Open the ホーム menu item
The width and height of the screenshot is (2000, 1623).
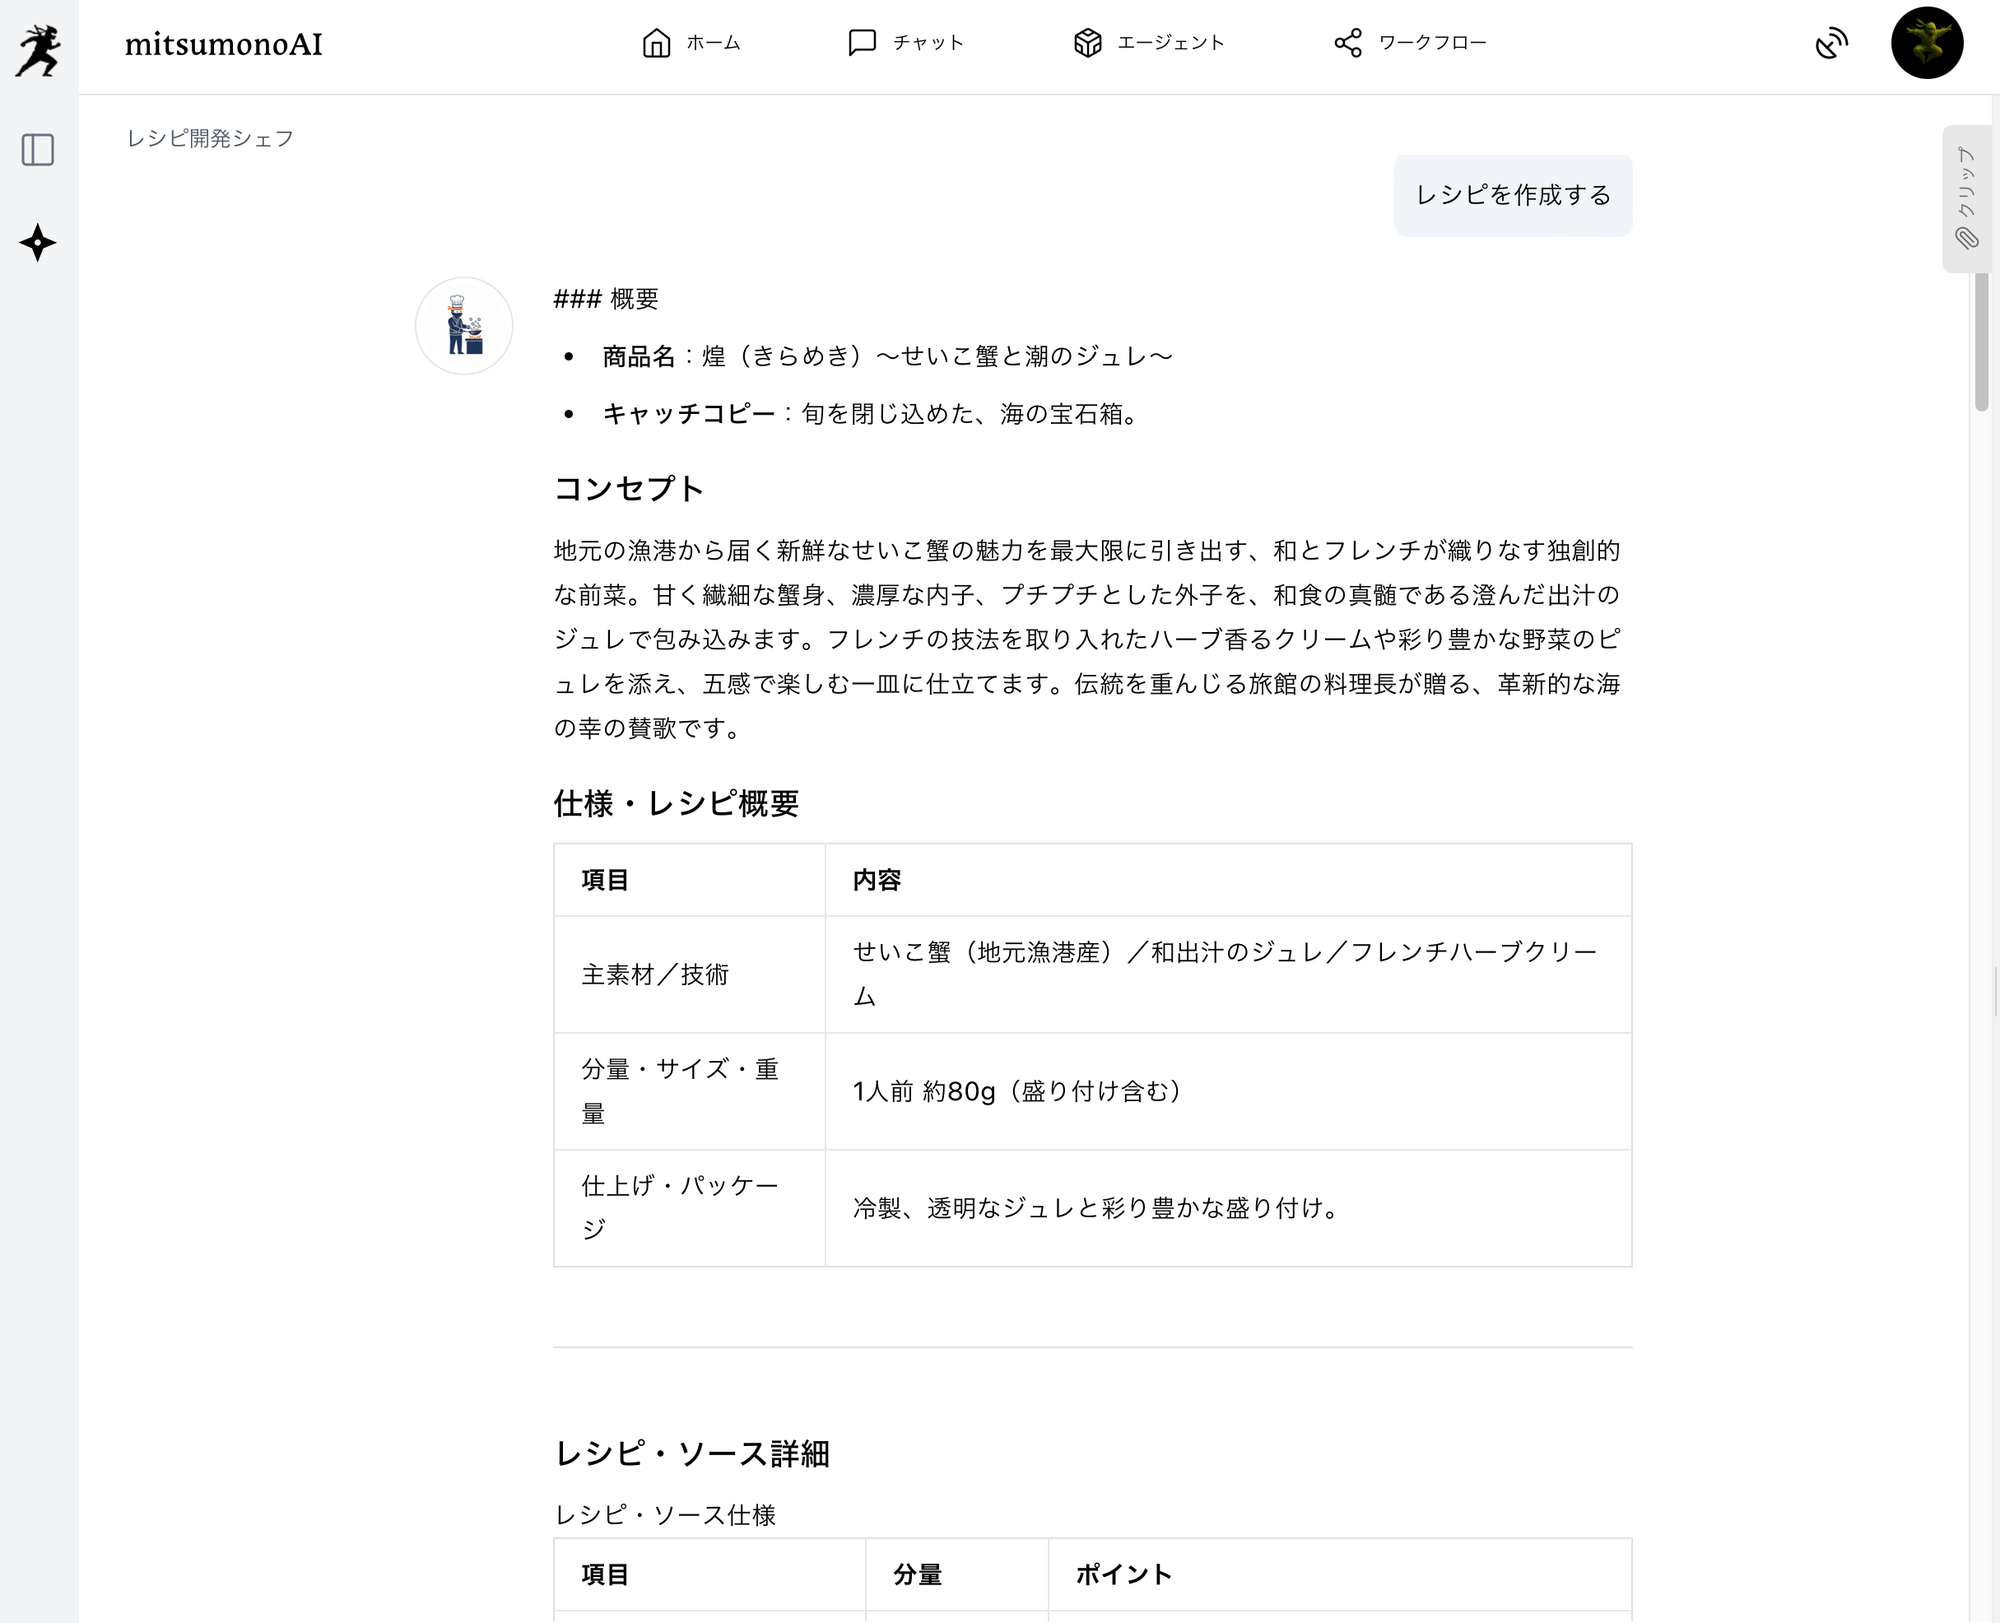pyautogui.click(x=713, y=43)
